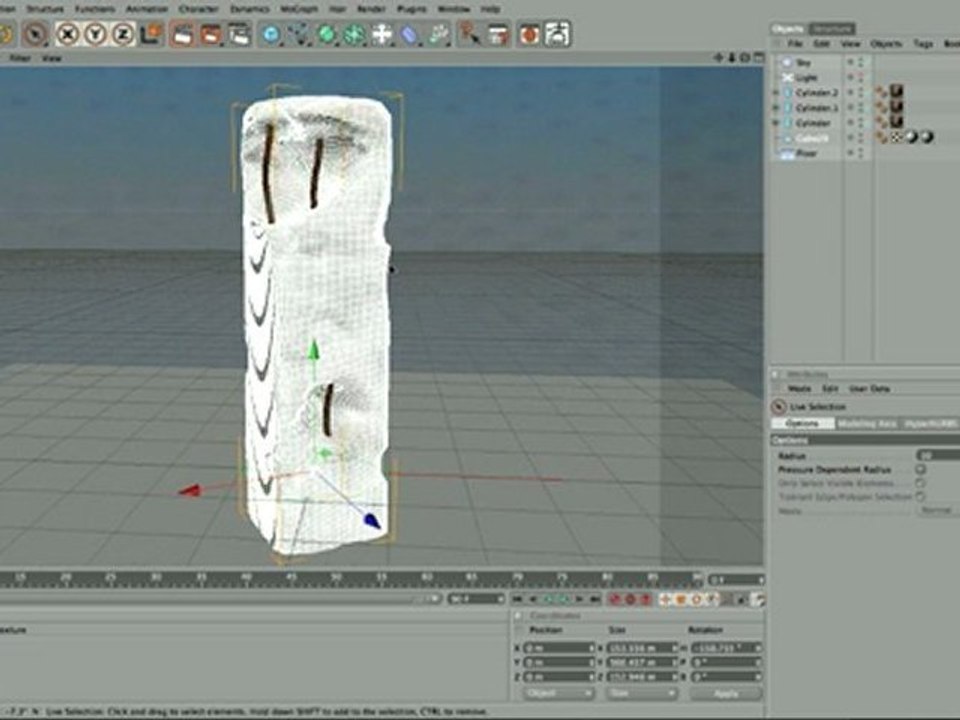Viewport: 960px width, 720px height.
Task: Select the Cylinder.1 object
Action: click(x=817, y=108)
